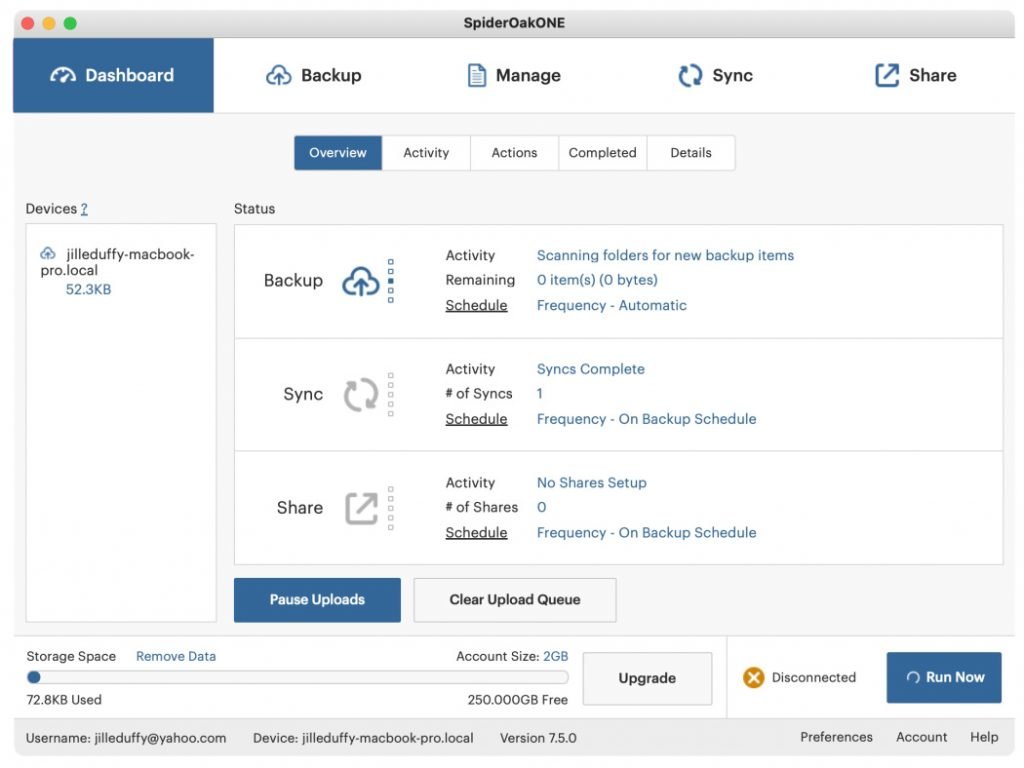Switch to the Activity sub-tab

pos(426,153)
